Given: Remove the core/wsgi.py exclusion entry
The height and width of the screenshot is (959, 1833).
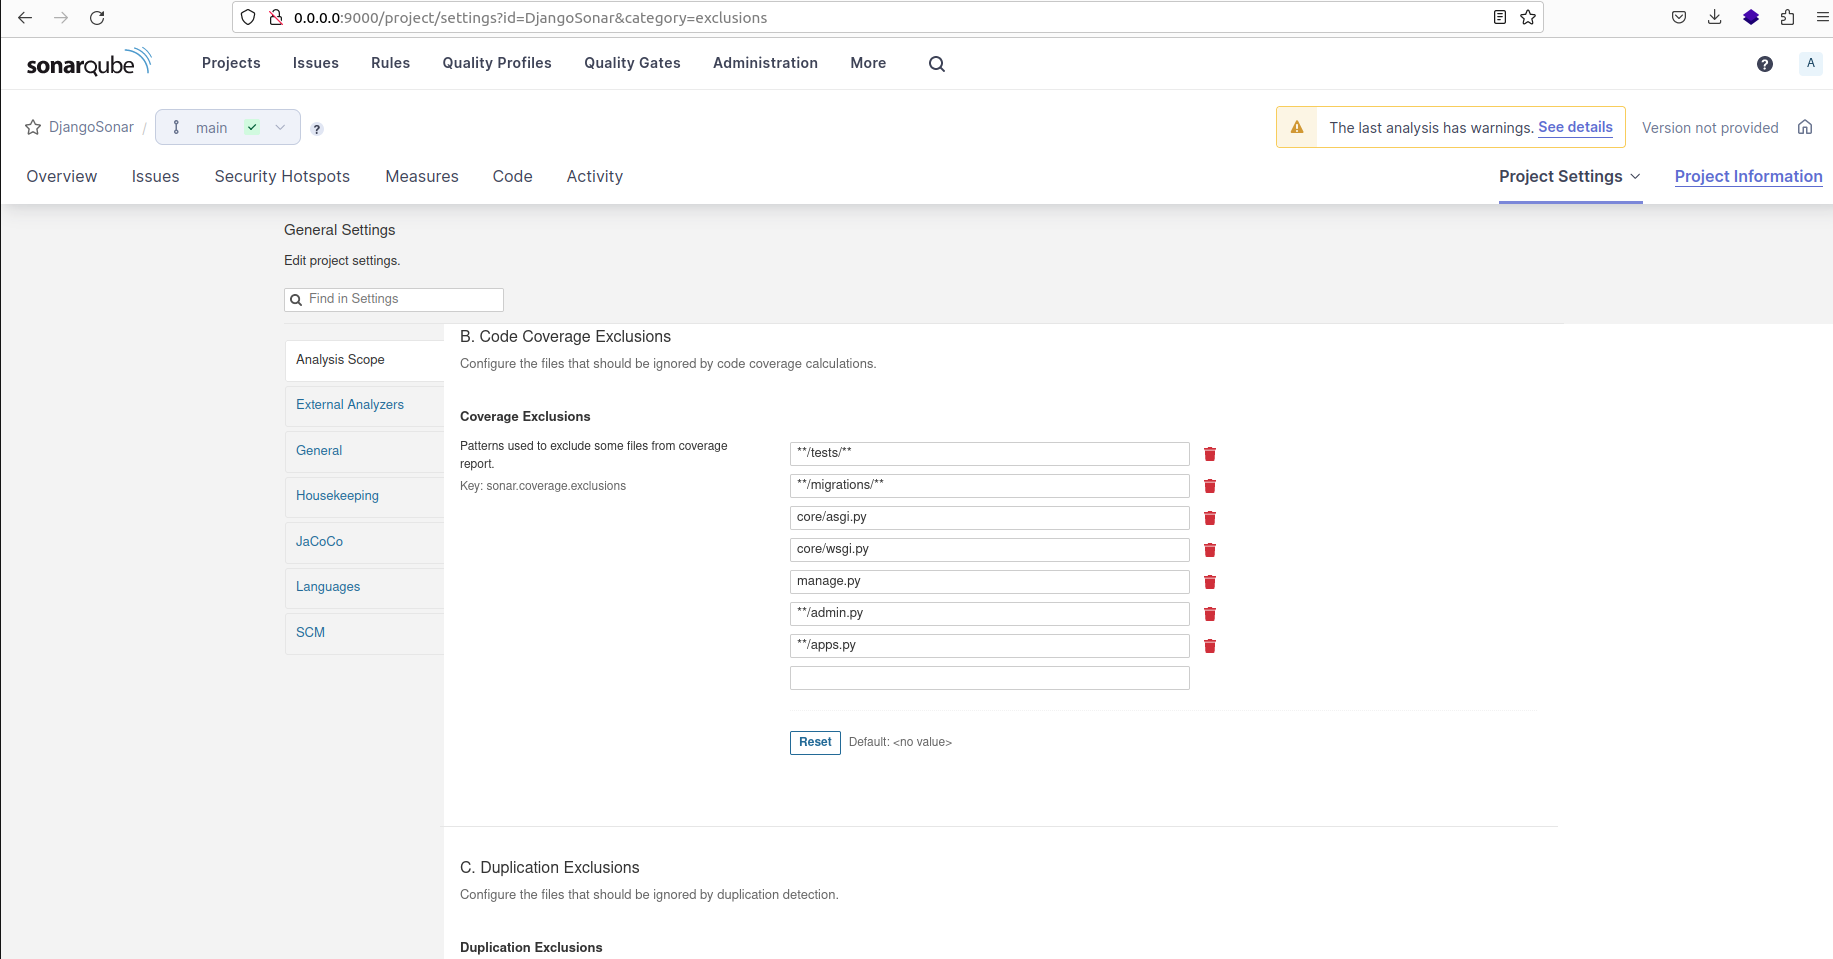Looking at the screenshot, I should click(1210, 550).
